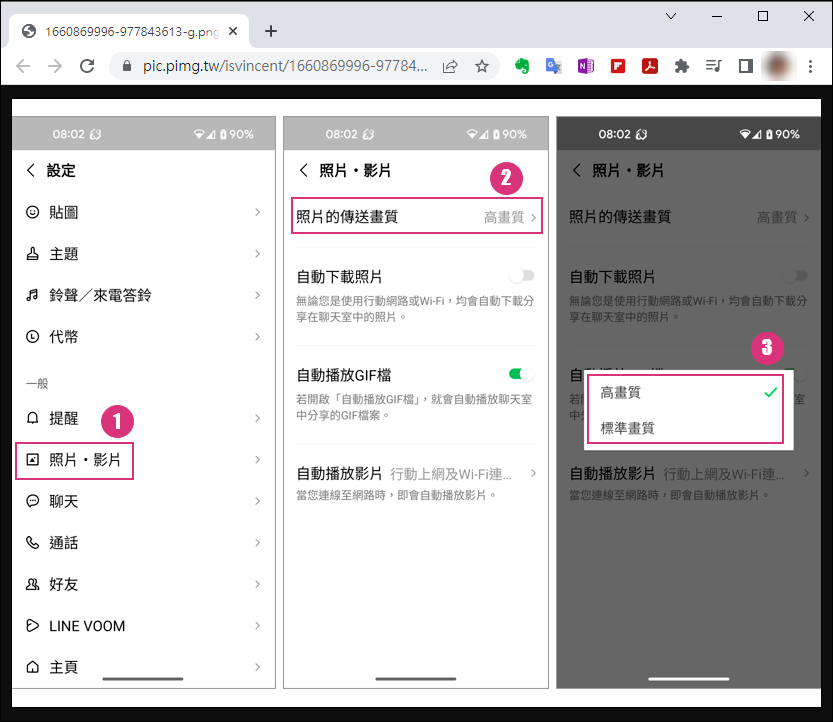Expand the 好友 row chevron

pyautogui.click(x=257, y=584)
